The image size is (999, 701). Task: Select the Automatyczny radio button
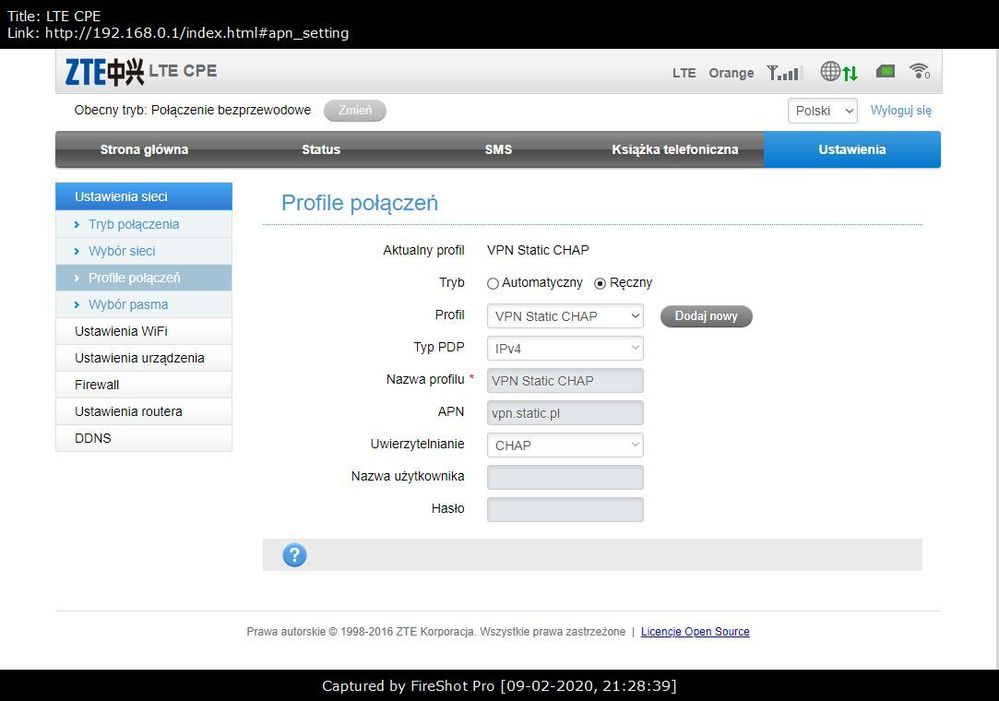tap(493, 283)
